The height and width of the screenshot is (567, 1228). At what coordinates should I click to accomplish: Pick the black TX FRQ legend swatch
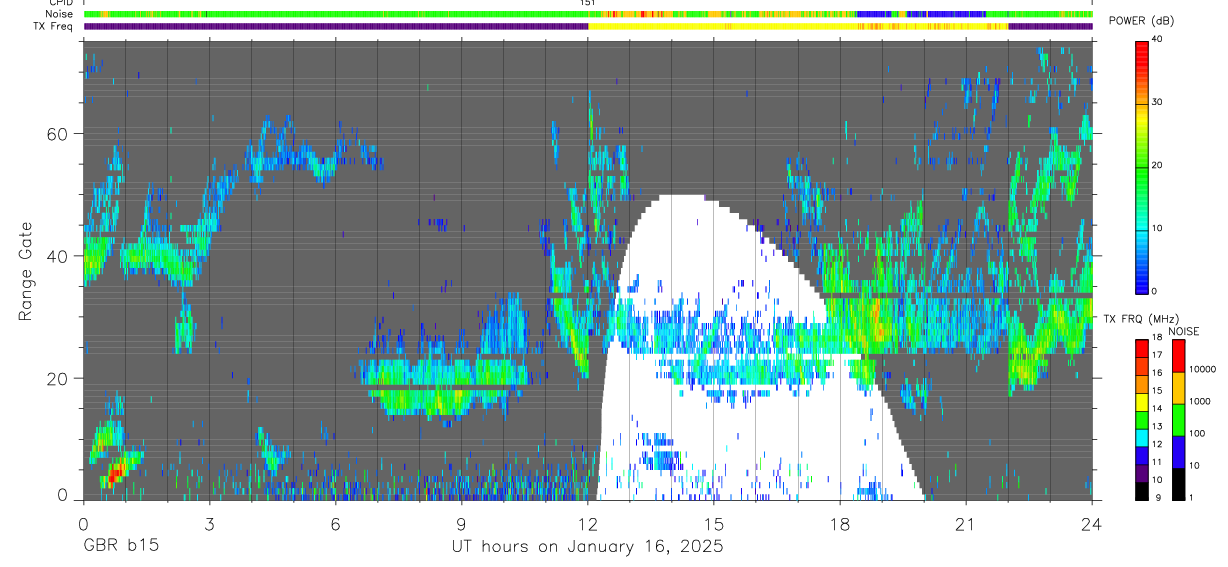coord(1142,491)
